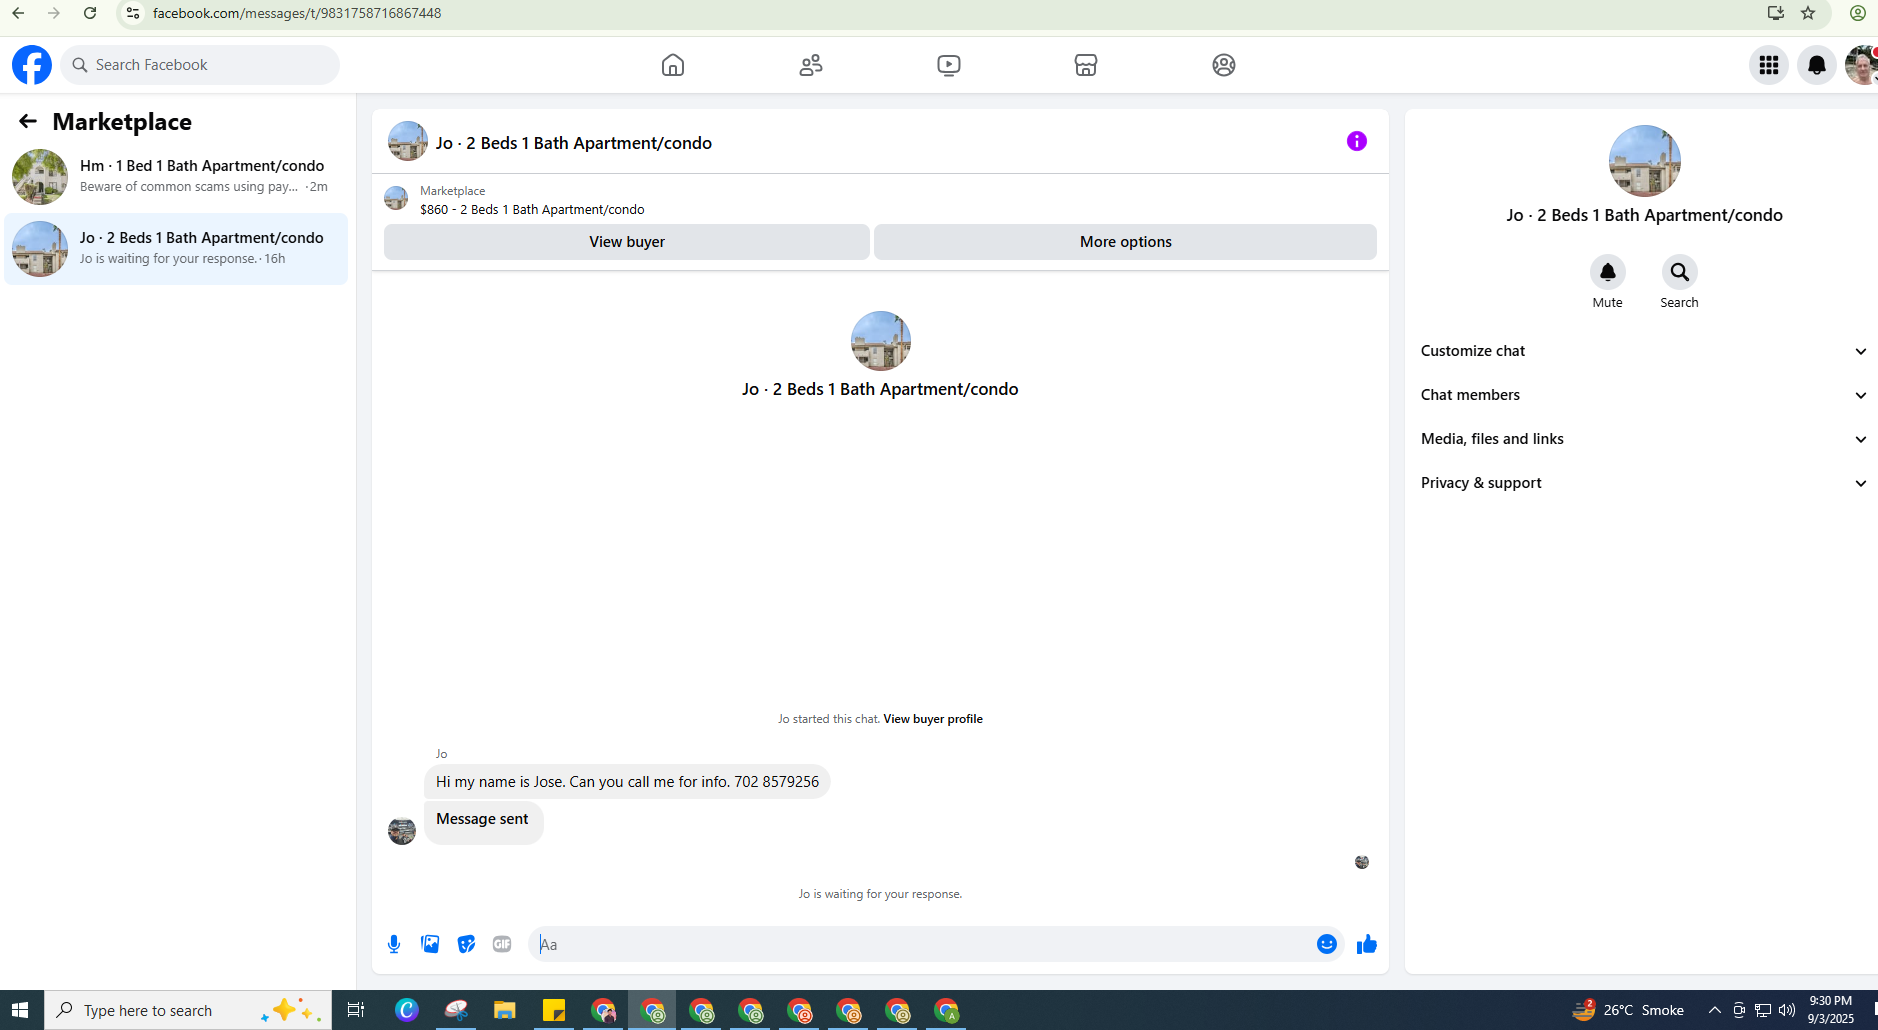Go back in browser history
Viewport: 1878px width, 1030px height.
(x=18, y=13)
